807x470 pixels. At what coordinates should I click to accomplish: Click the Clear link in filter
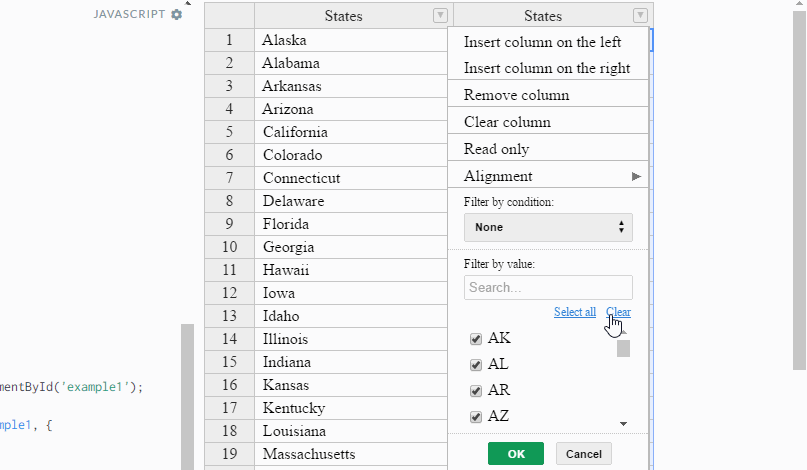pyautogui.click(x=618, y=312)
